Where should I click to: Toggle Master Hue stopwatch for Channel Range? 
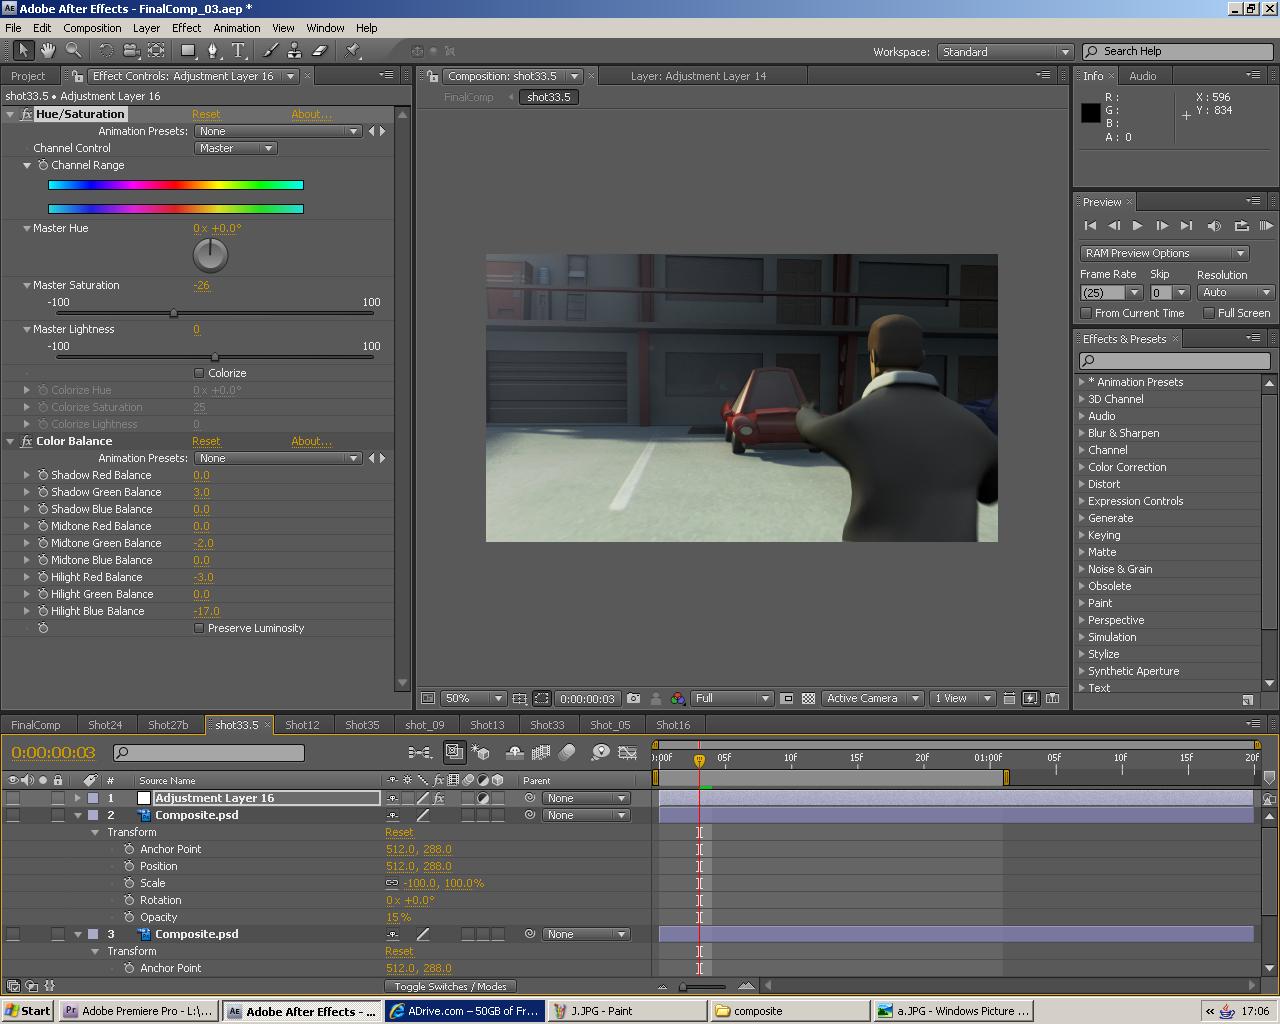(x=43, y=165)
